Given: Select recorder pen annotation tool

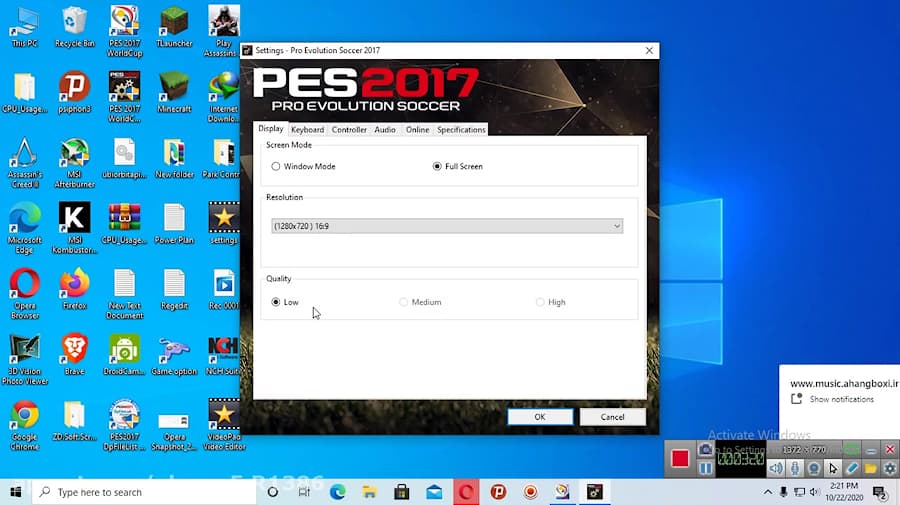Looking at the screenshot, I should (x=852, y=468).
